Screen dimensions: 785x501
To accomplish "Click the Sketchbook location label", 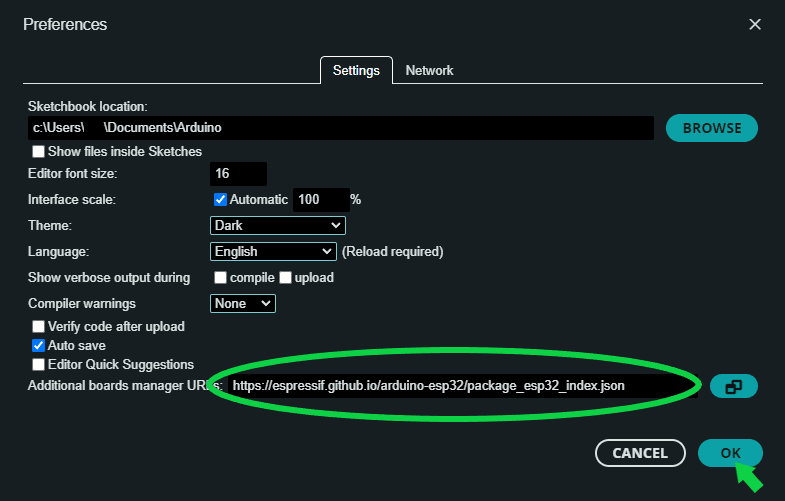I will 88,107.
